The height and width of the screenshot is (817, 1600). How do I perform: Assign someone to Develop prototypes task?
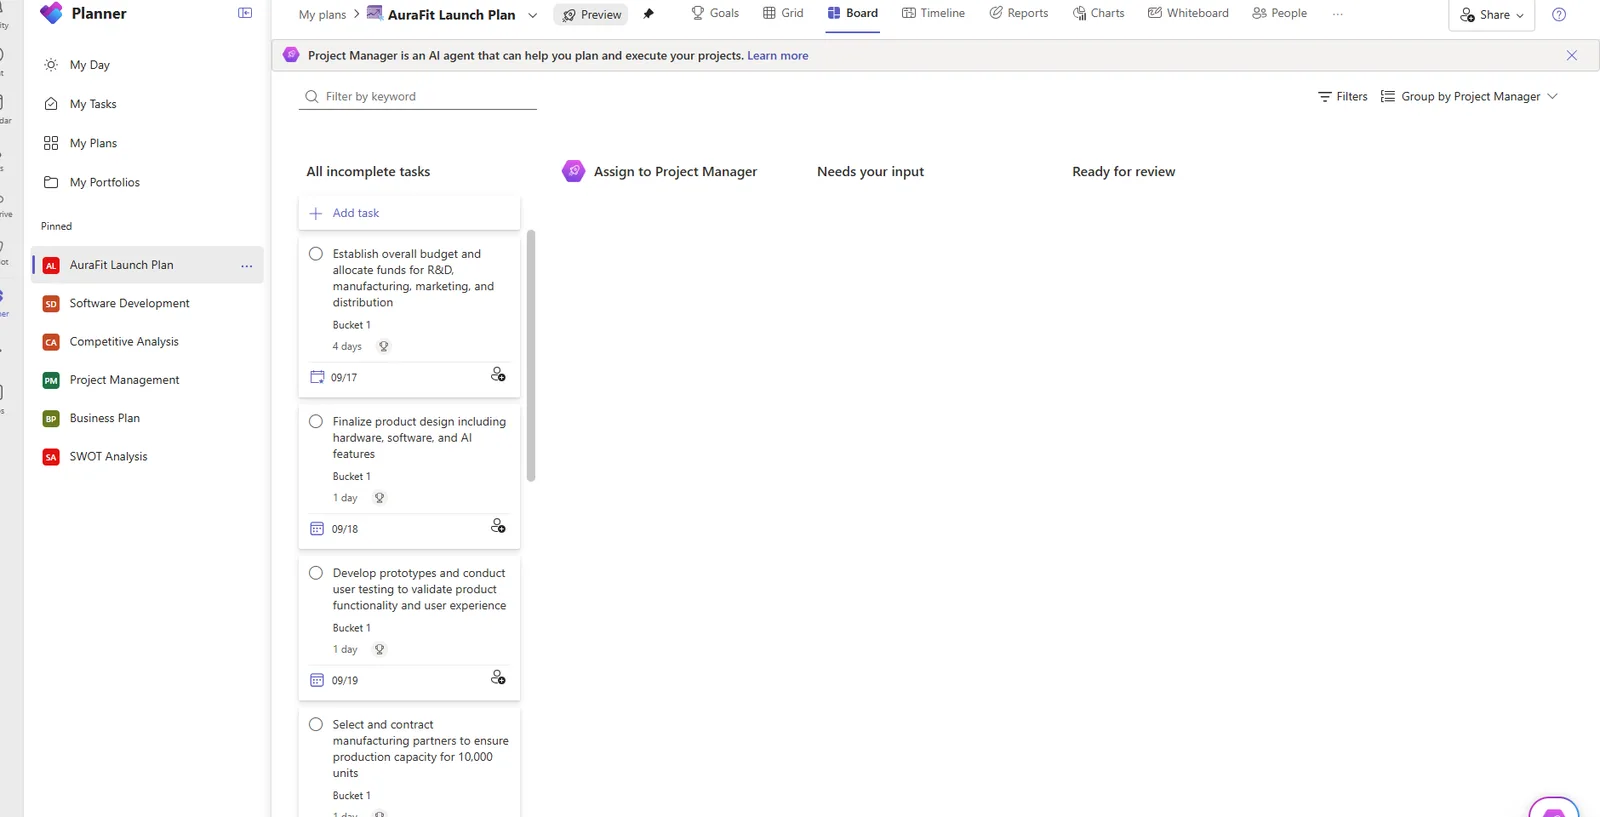498,678
